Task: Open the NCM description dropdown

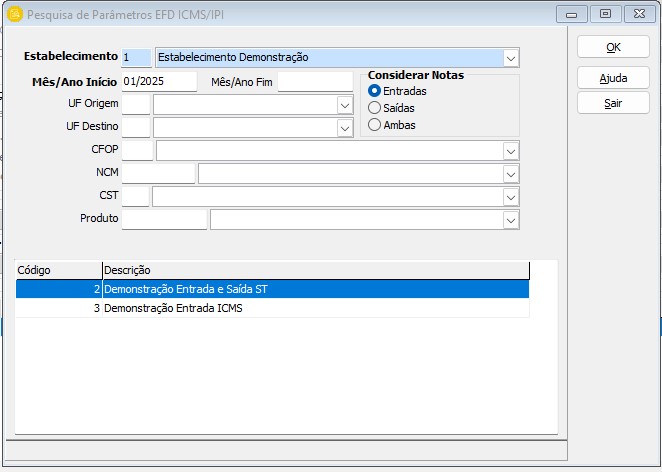Action: (x=510, y=173)
